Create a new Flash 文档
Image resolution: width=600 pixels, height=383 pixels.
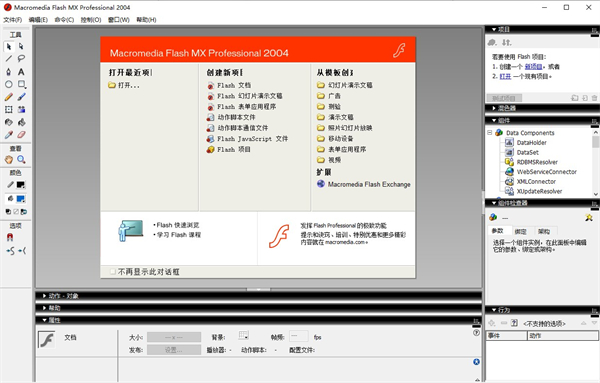[229, 85]
